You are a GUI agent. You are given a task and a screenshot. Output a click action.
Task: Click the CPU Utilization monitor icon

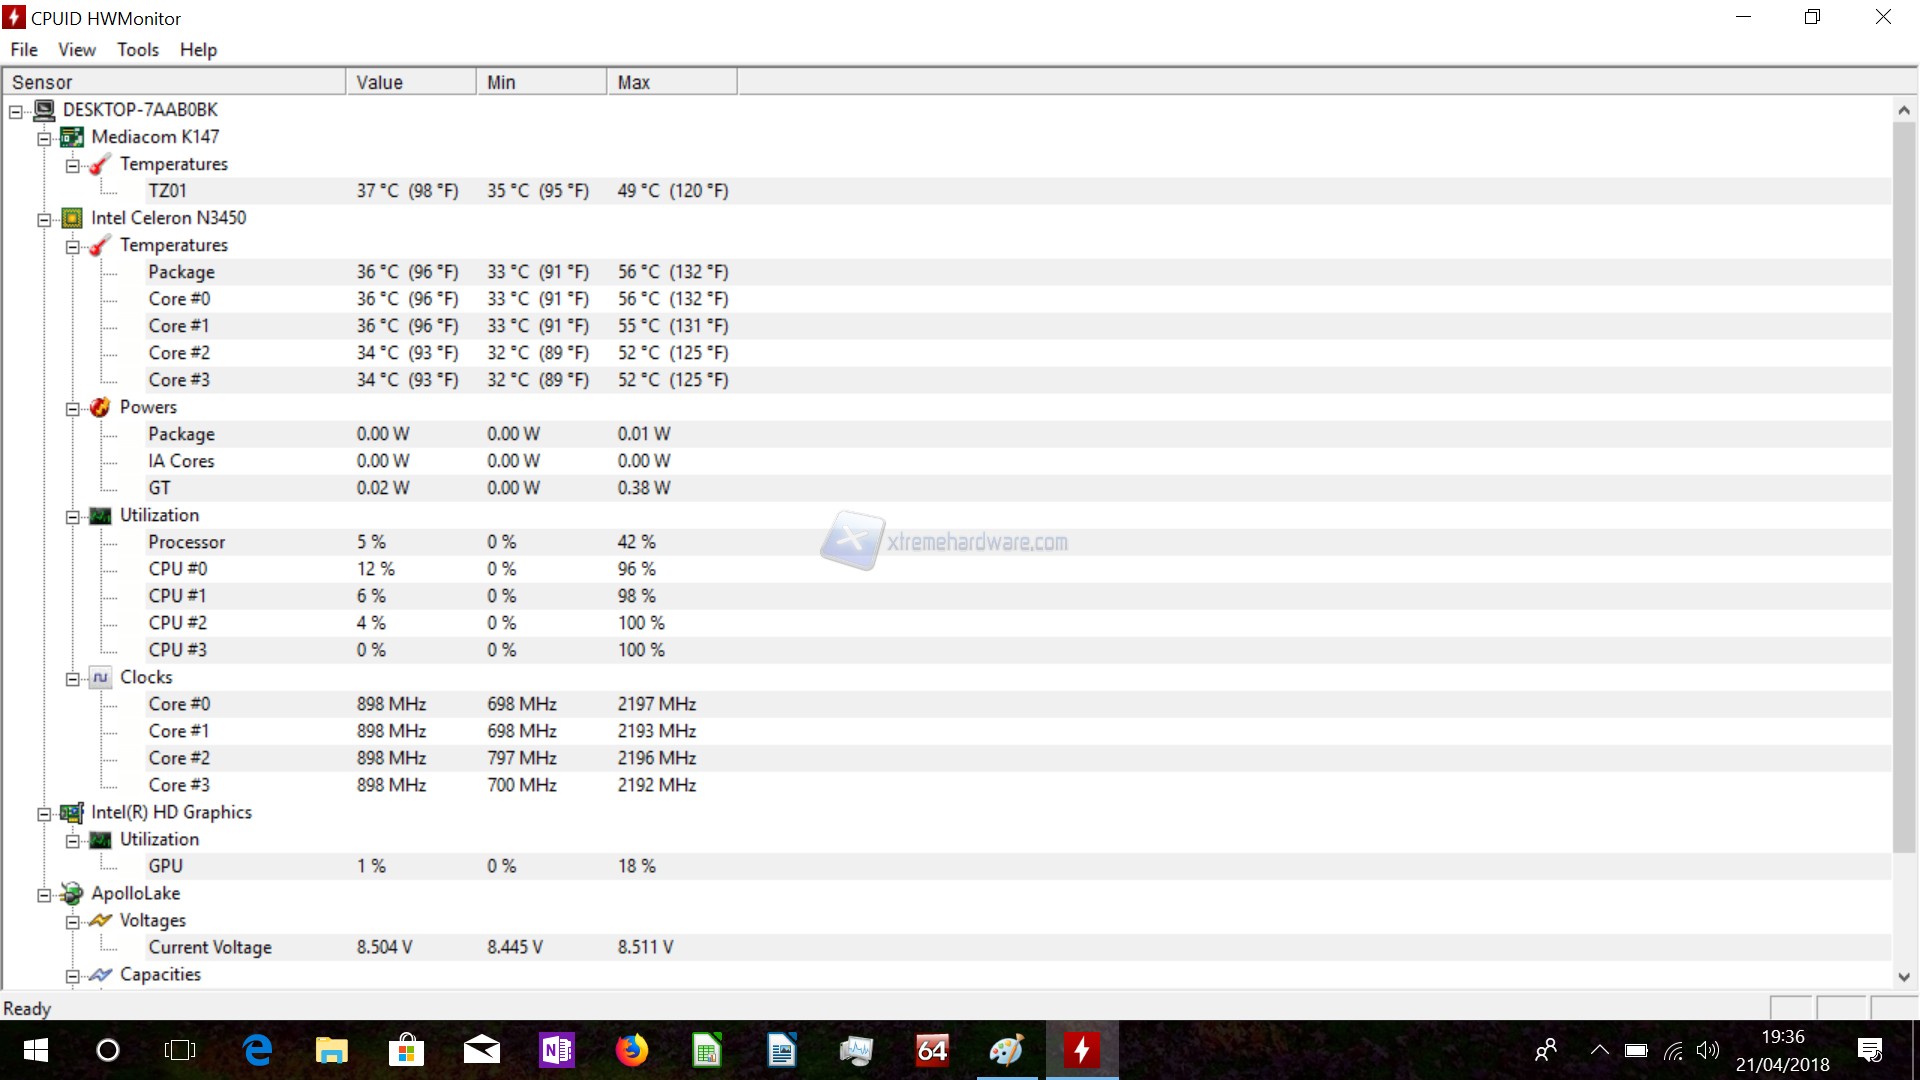(x=100, y=515)
